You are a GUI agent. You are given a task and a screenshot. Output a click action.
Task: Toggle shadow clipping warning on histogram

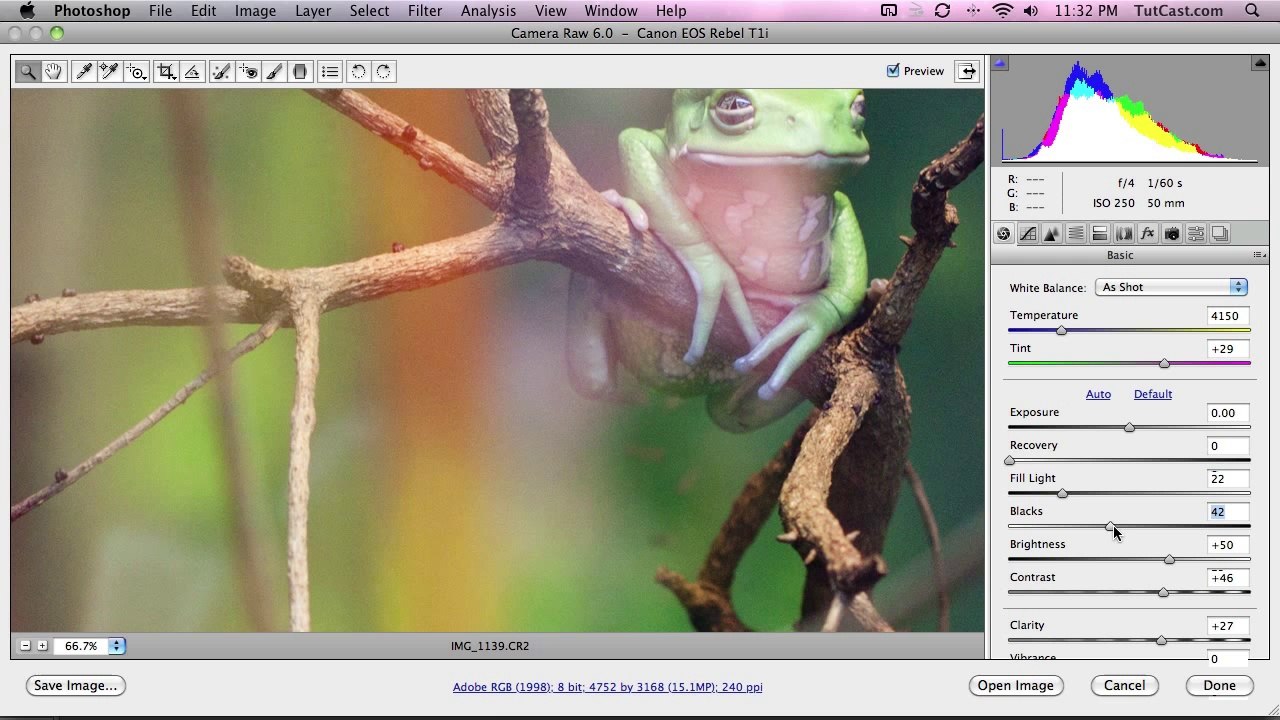coord(1000,63)
